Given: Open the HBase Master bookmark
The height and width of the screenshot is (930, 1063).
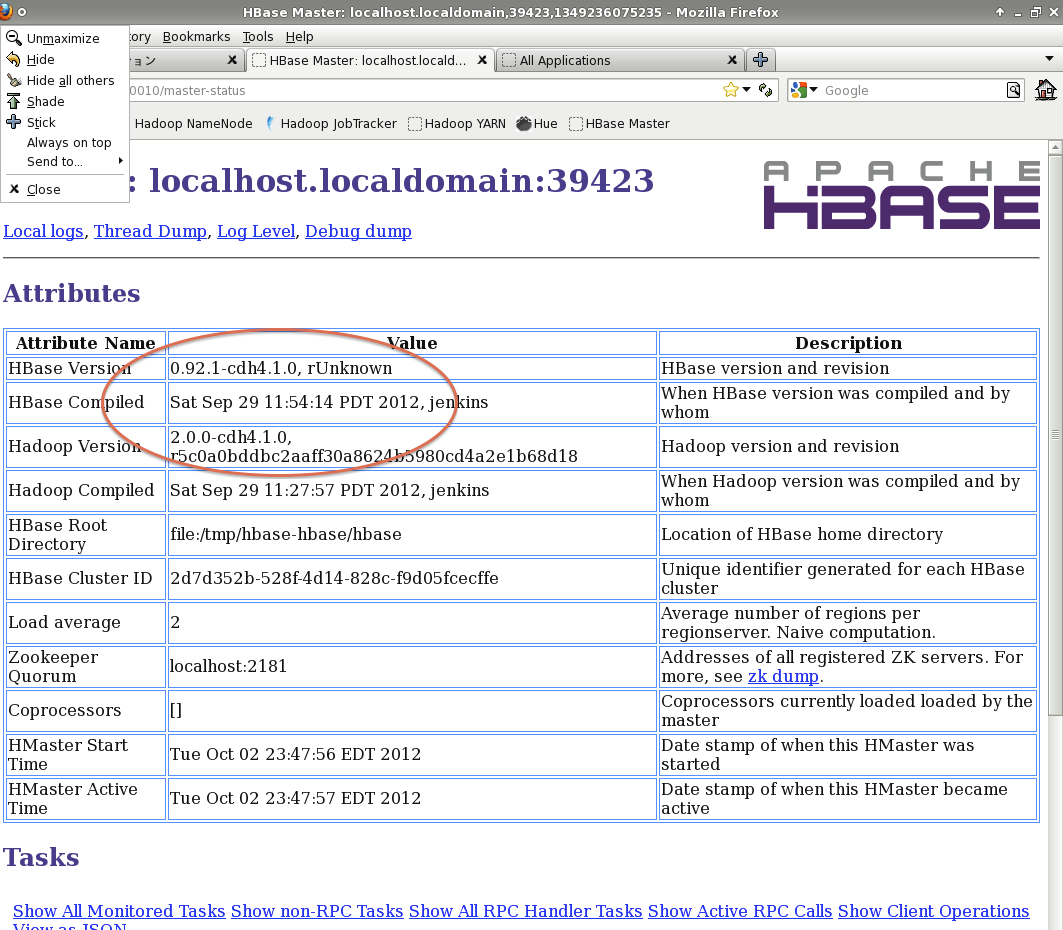Looking at the screenshot, I should [x=619, y=123].
